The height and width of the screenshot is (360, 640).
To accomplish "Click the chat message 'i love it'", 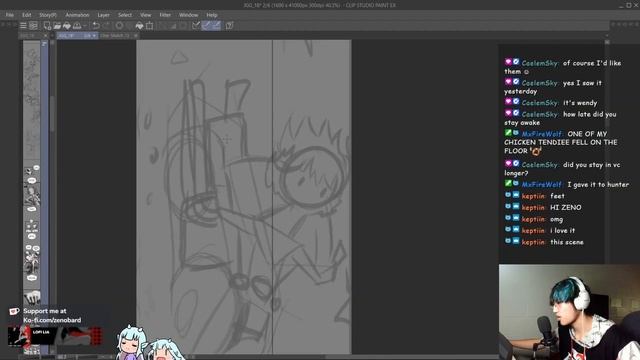I will (562, 231).
